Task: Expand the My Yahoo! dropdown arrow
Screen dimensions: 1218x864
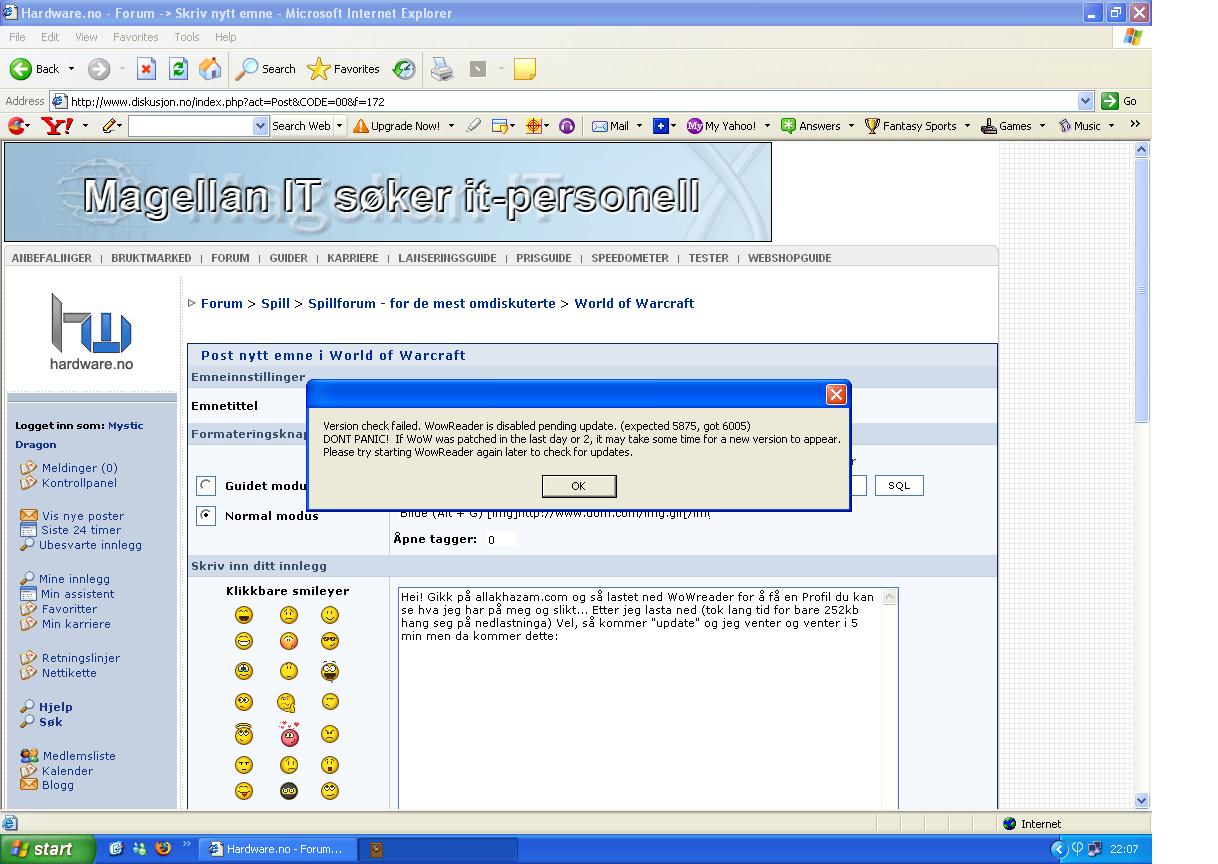Action: [x=767, y=126]
